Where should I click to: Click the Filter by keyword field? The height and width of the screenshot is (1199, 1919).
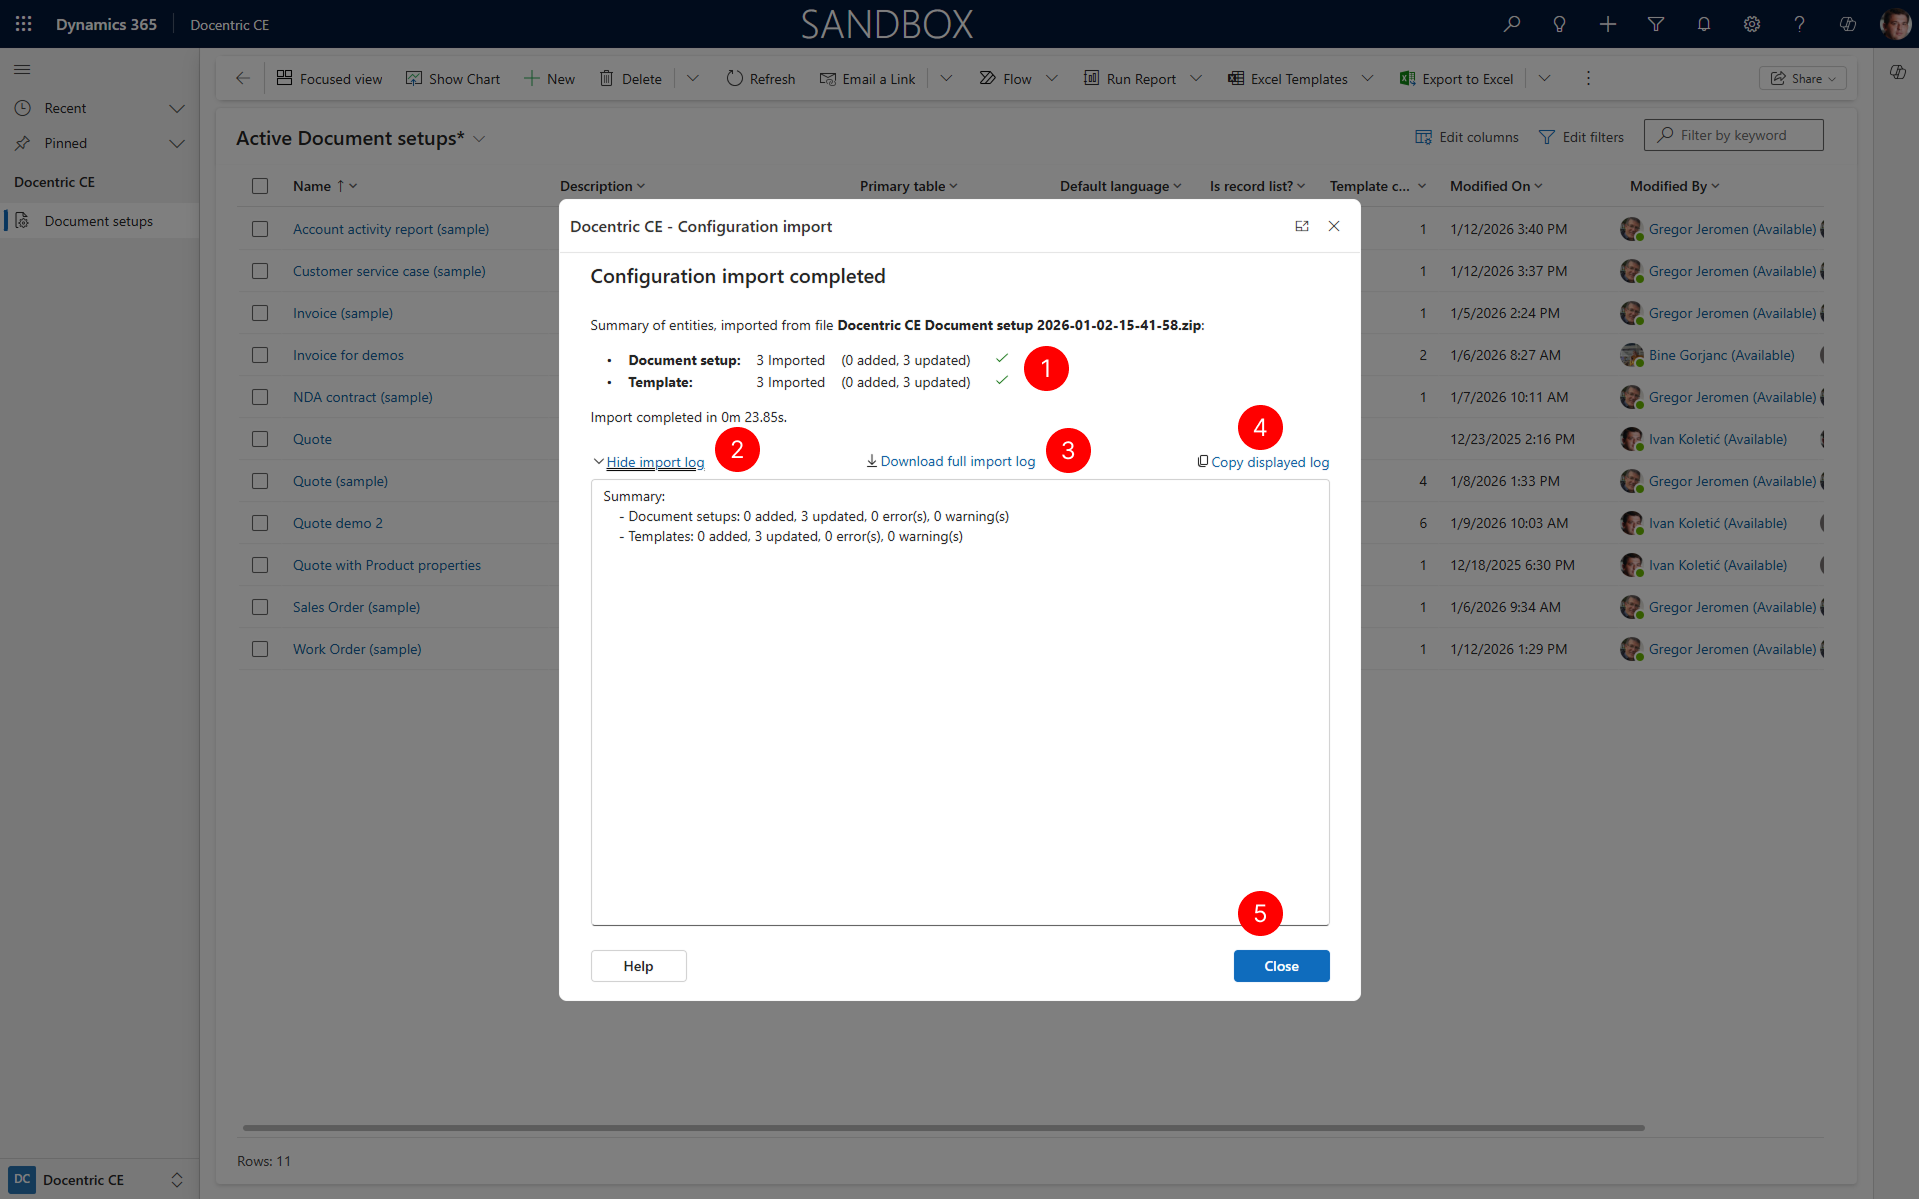(1733, 135)
